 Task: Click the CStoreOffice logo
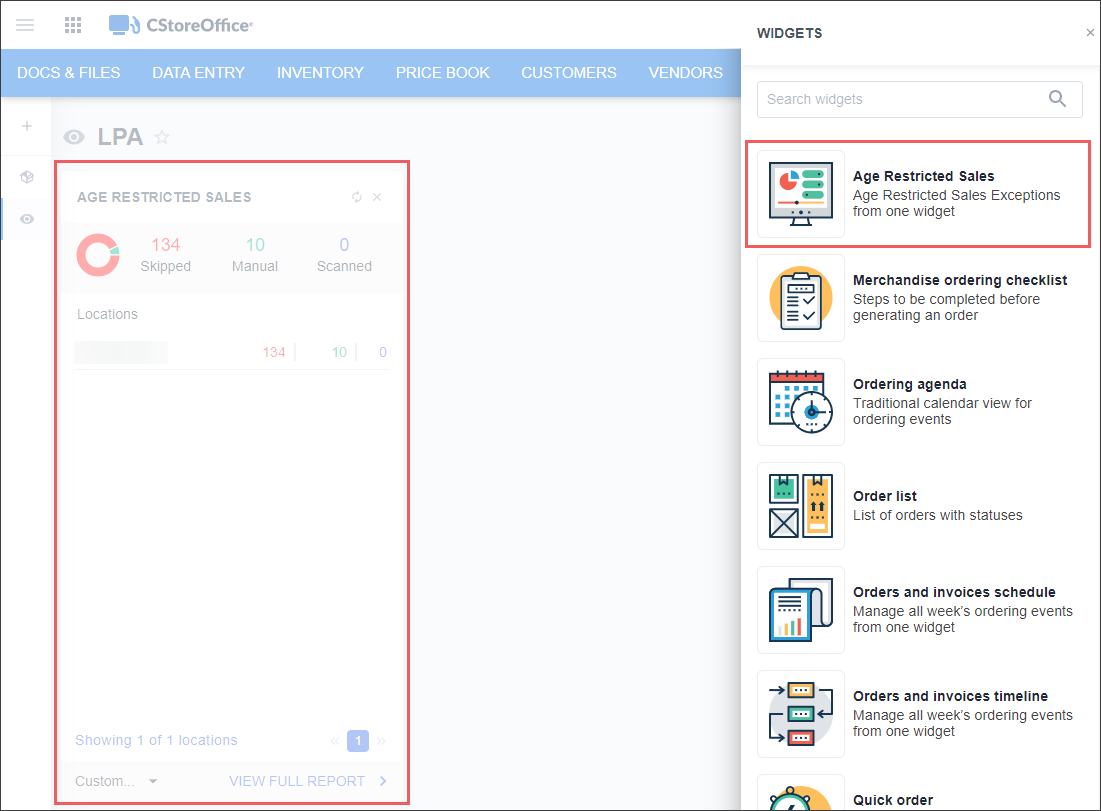[x=181, y=25]
